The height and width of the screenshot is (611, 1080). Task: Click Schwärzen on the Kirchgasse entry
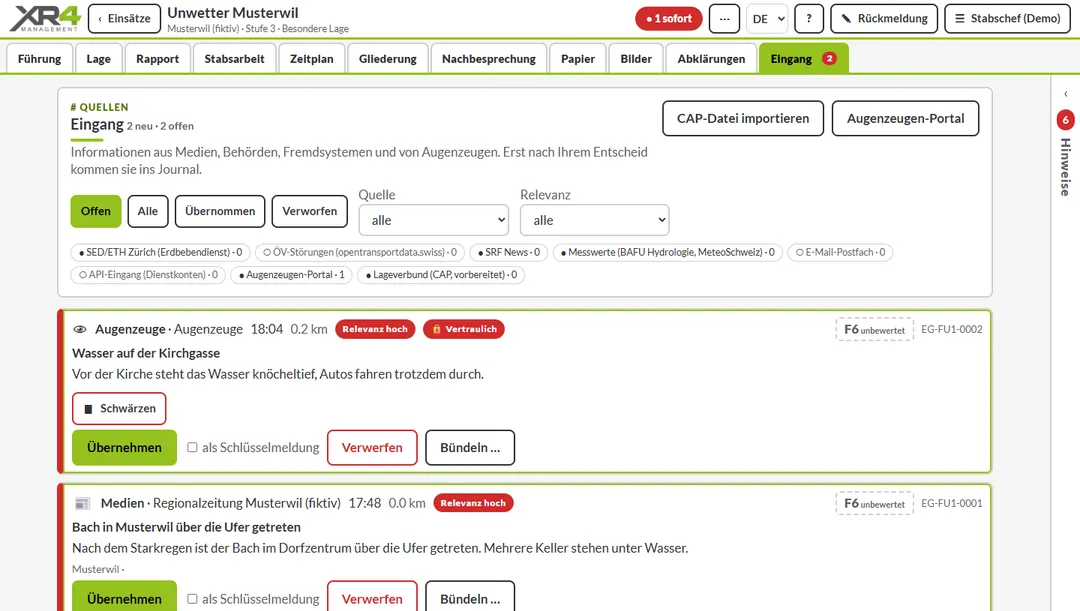[119, 408]
